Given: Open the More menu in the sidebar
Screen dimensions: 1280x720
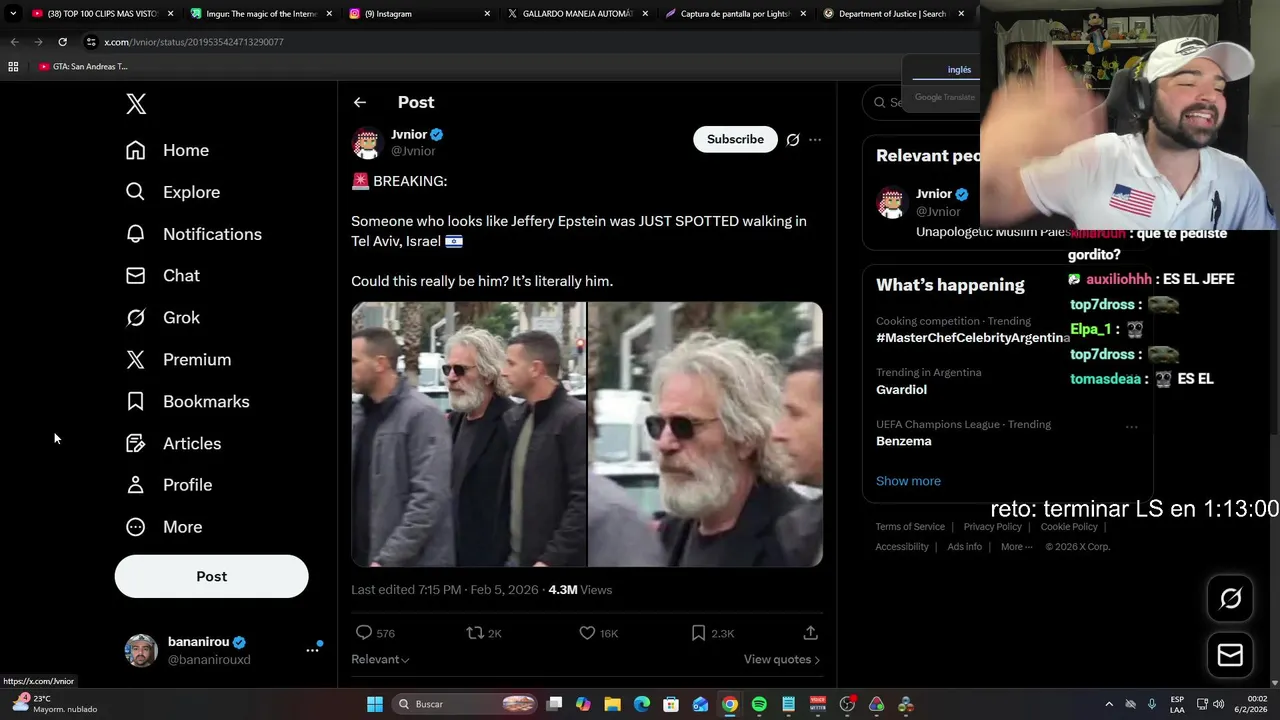Looking at the screenshot, I should [163, 527].
